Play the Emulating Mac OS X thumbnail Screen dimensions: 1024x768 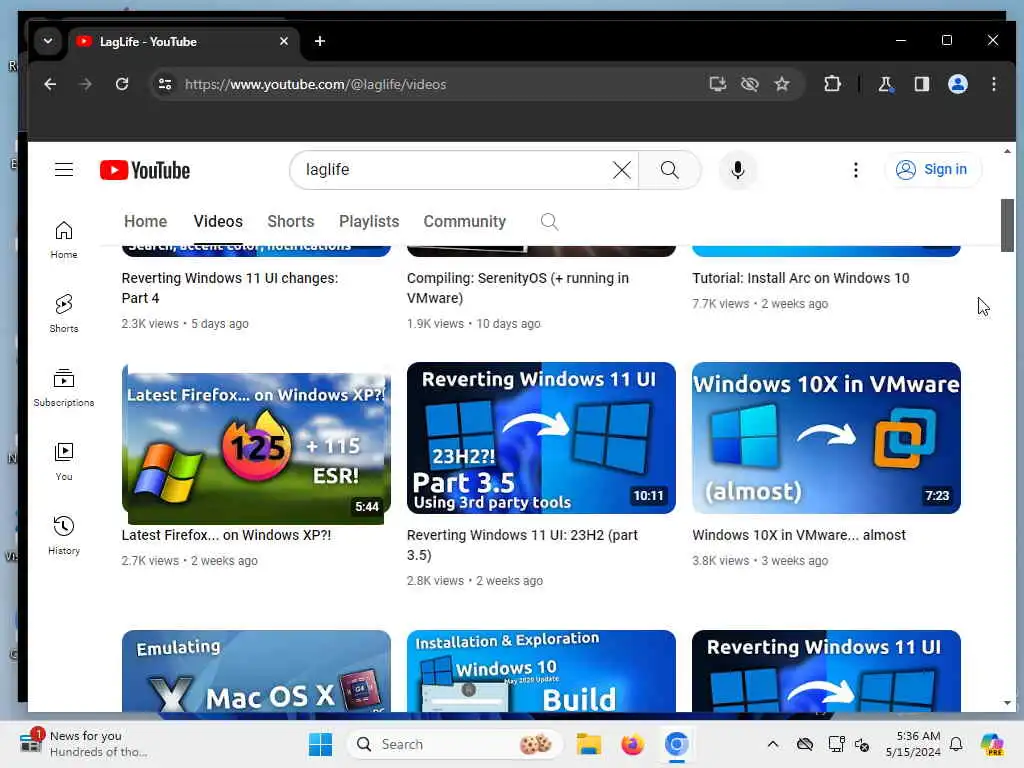256,671
